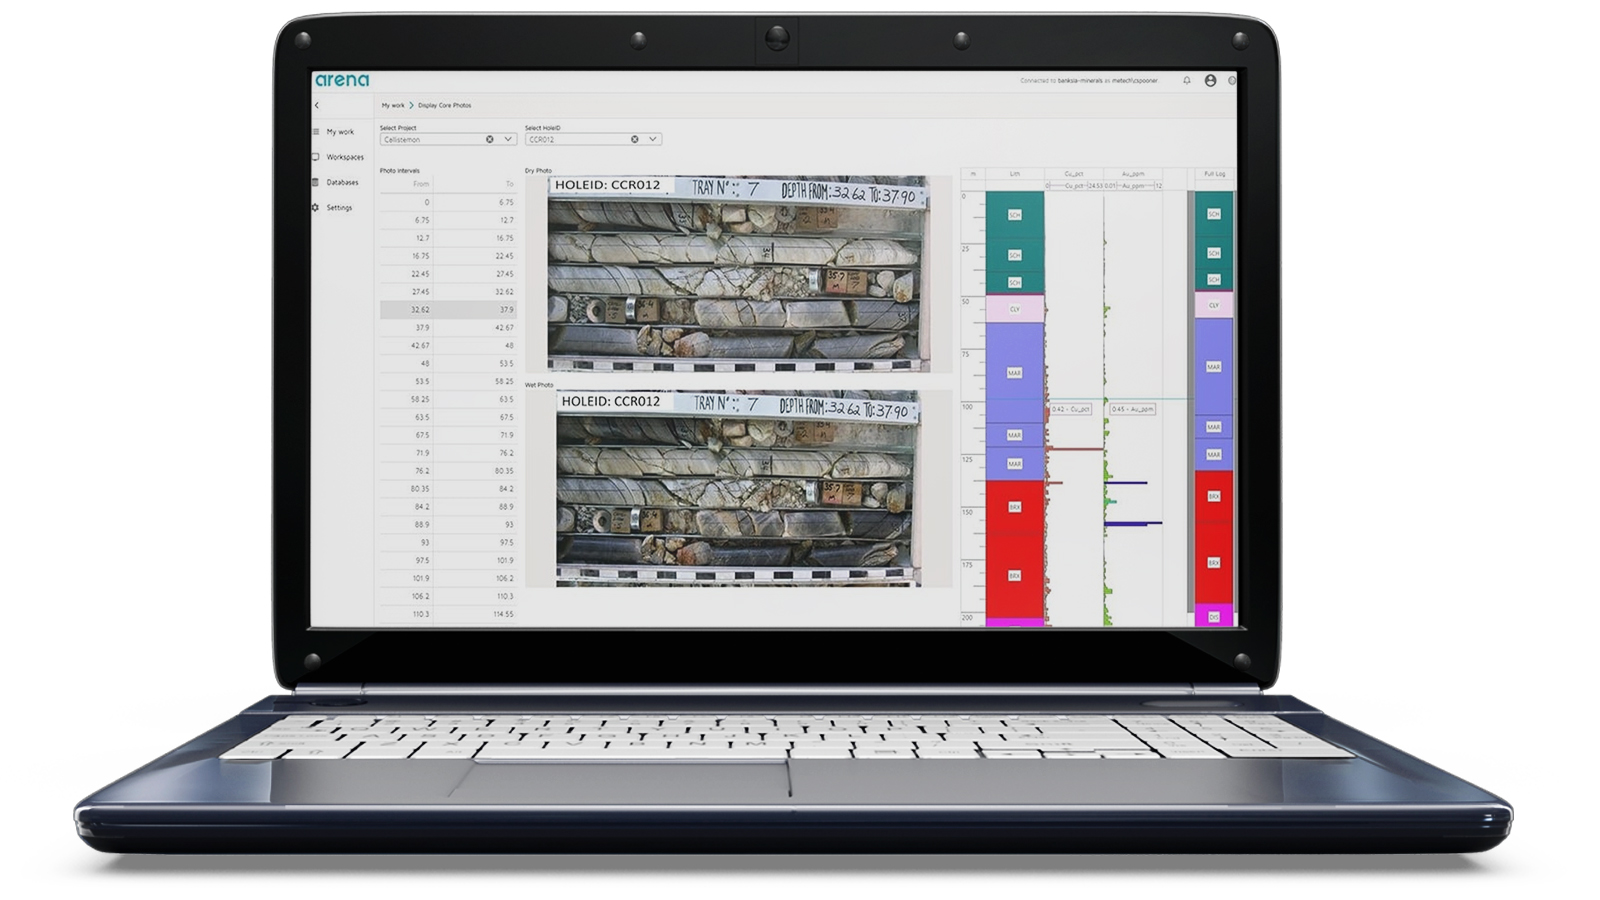Clear the CCR012 HoleID selection
The height and width of the screenshot is (900, 1600).
coord(635,139)
